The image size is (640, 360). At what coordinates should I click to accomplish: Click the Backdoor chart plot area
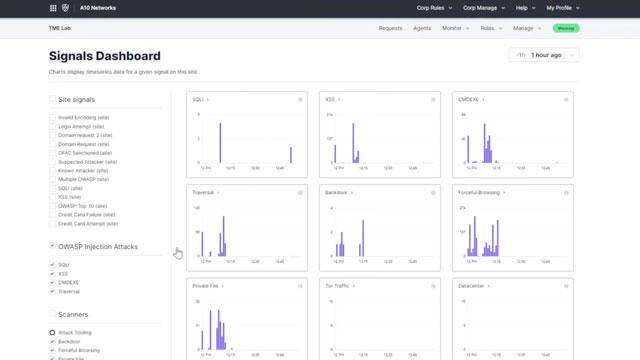(384, 232)
